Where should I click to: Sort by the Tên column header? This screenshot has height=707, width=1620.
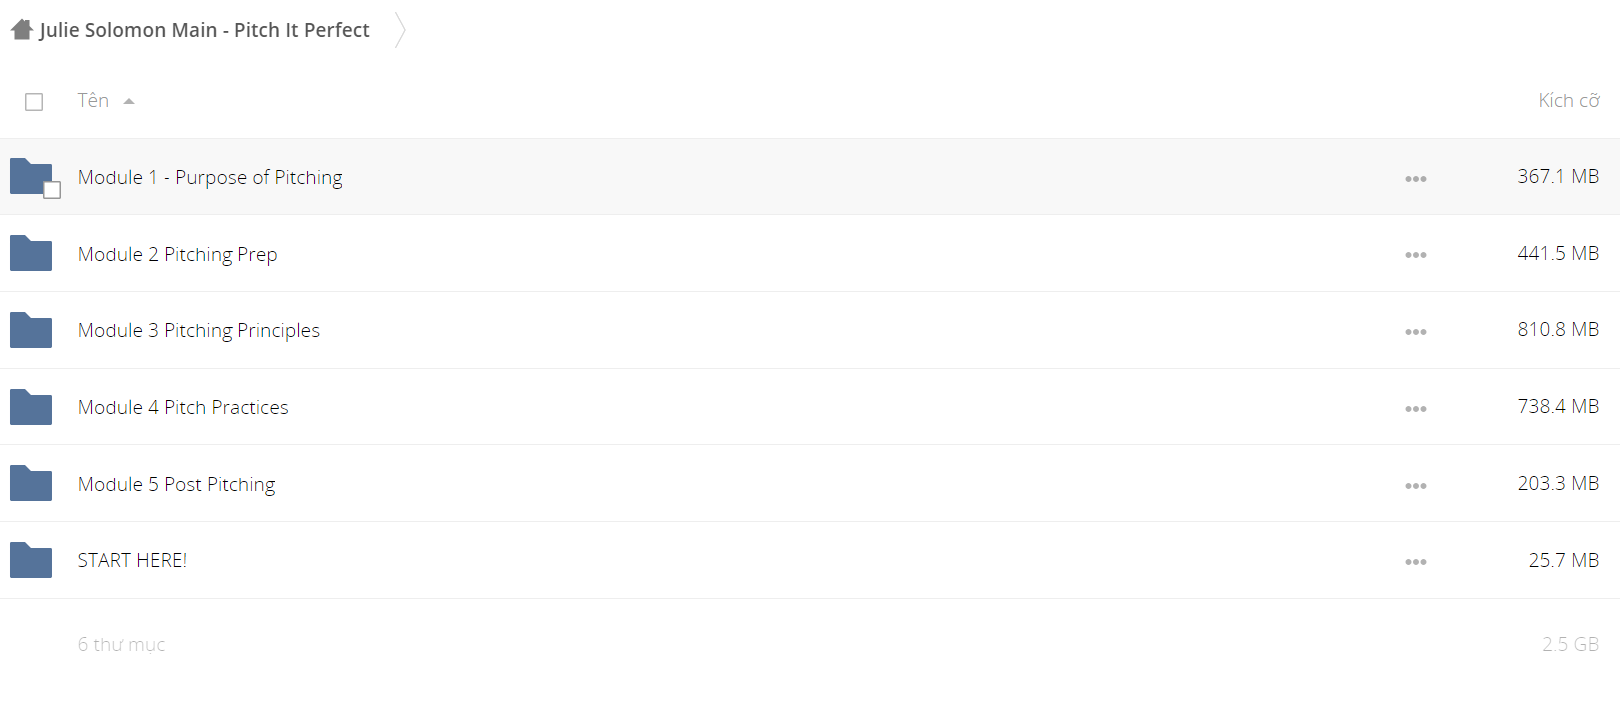(93, 100)
